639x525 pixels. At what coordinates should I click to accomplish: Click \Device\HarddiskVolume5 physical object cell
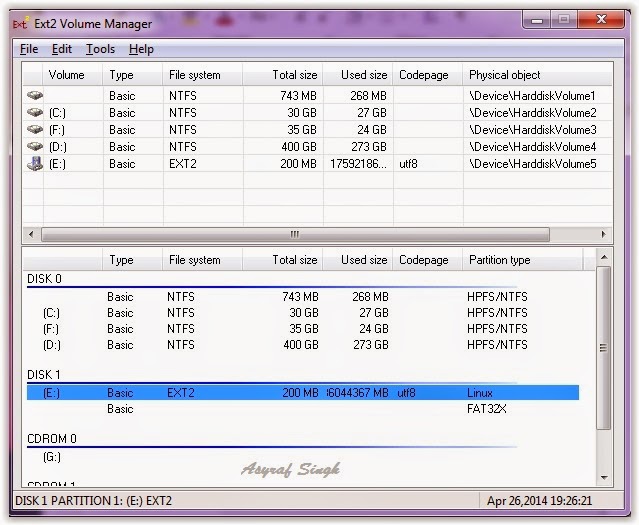[533, 164]
